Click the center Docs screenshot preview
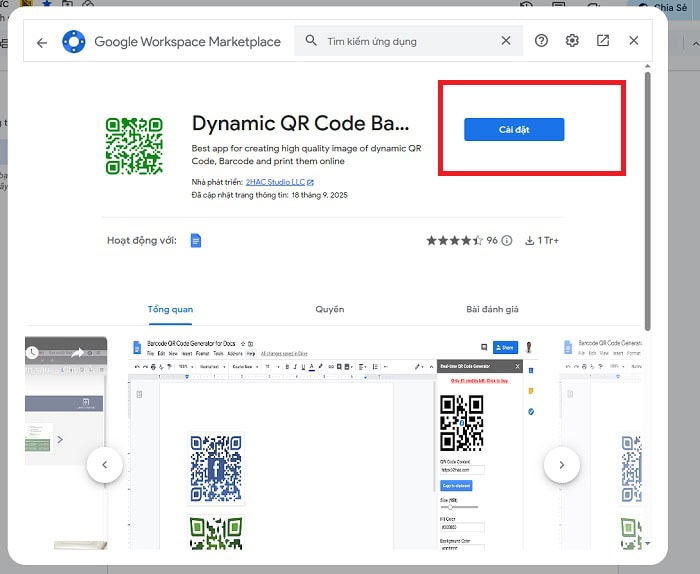The image size is (700, 574). pyautogui.click(x=333, y=443)
